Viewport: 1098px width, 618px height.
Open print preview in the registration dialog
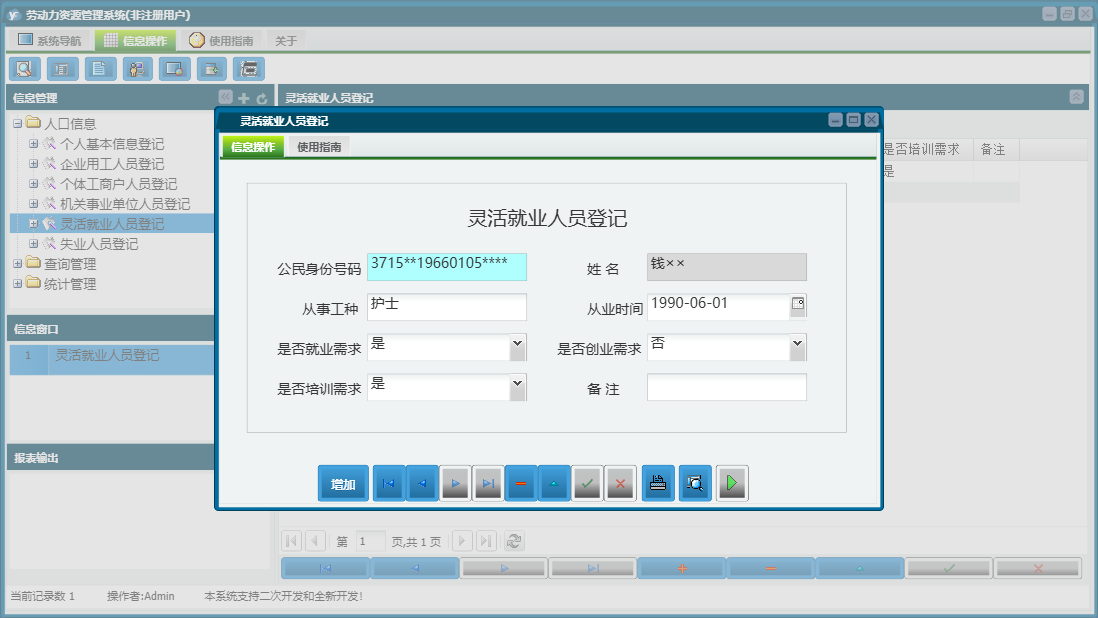[x=694, y=483]
